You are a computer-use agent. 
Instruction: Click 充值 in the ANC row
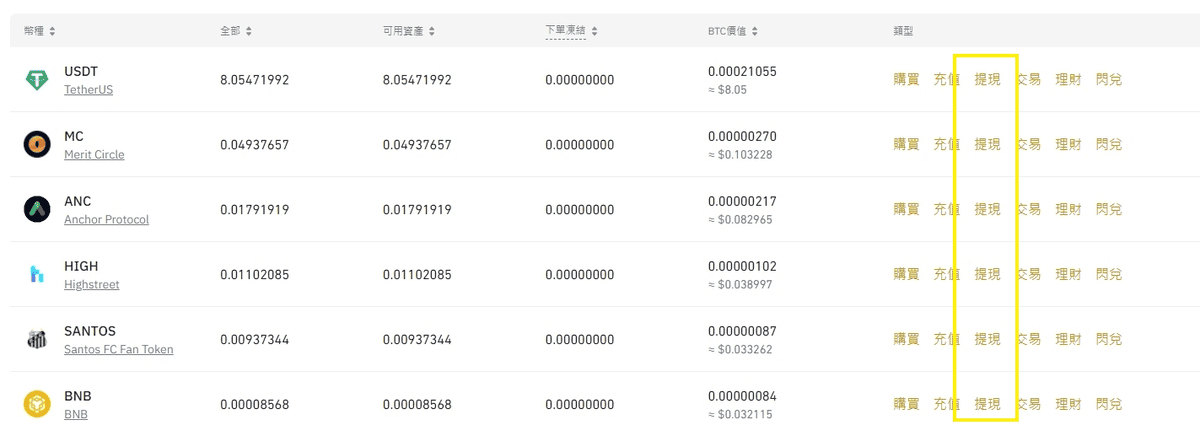click(946, 210)
